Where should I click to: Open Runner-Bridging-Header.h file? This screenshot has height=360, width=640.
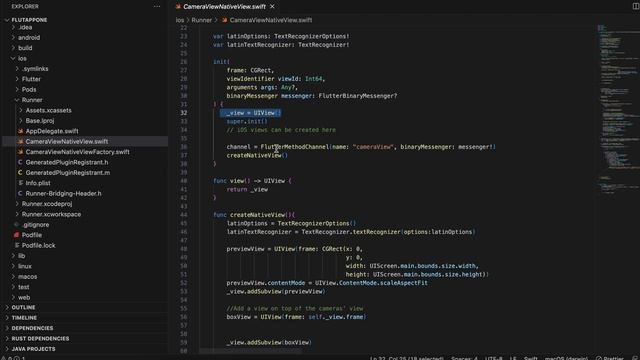63,193
